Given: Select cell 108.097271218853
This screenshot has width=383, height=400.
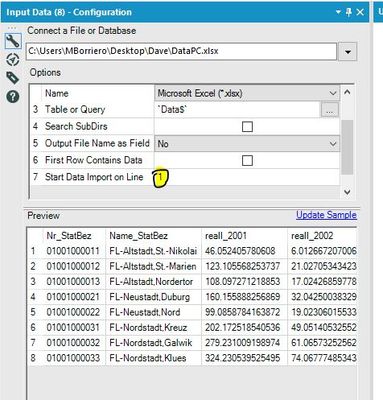Looking at the screenshot, I should tap(244, 282).
